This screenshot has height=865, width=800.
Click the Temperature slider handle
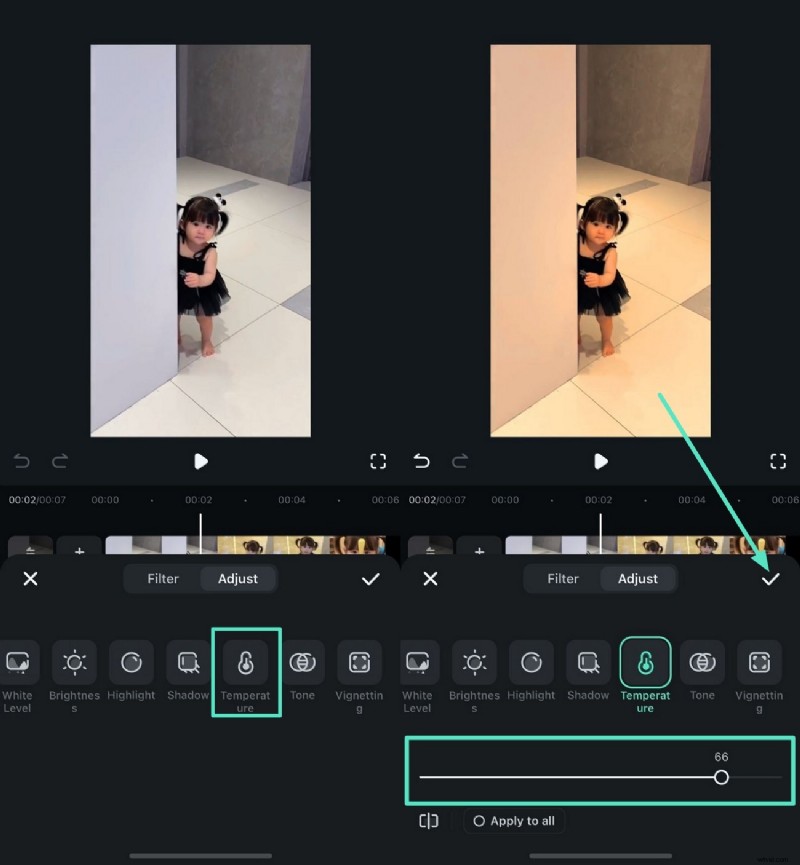point(723,776)
